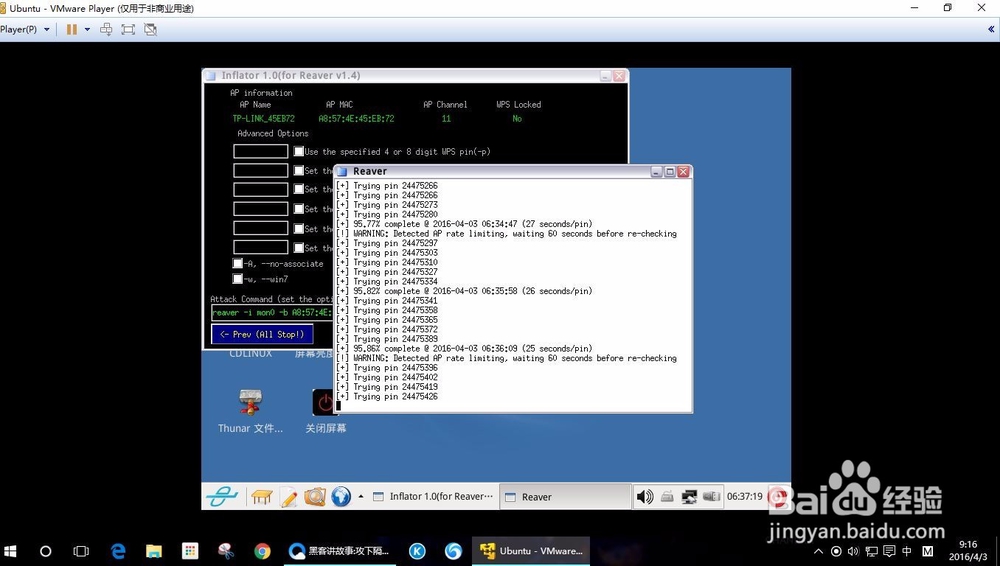The width and height of the screenshot is (1000, 566).
Task: Launch the text editor pencil icon
Action: click(289, 497)
